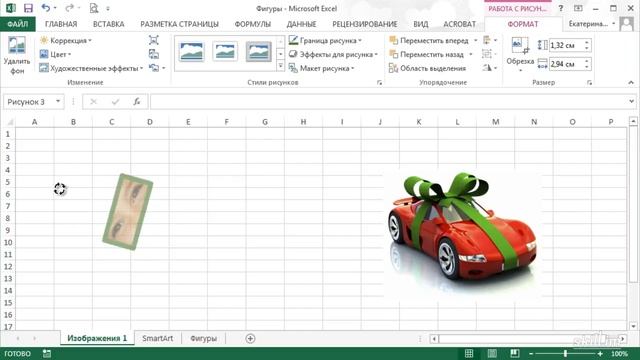Click the Compress Pictures icon
Image resolution: width=640 pixels, height=360 pixels.
(153, 40)
